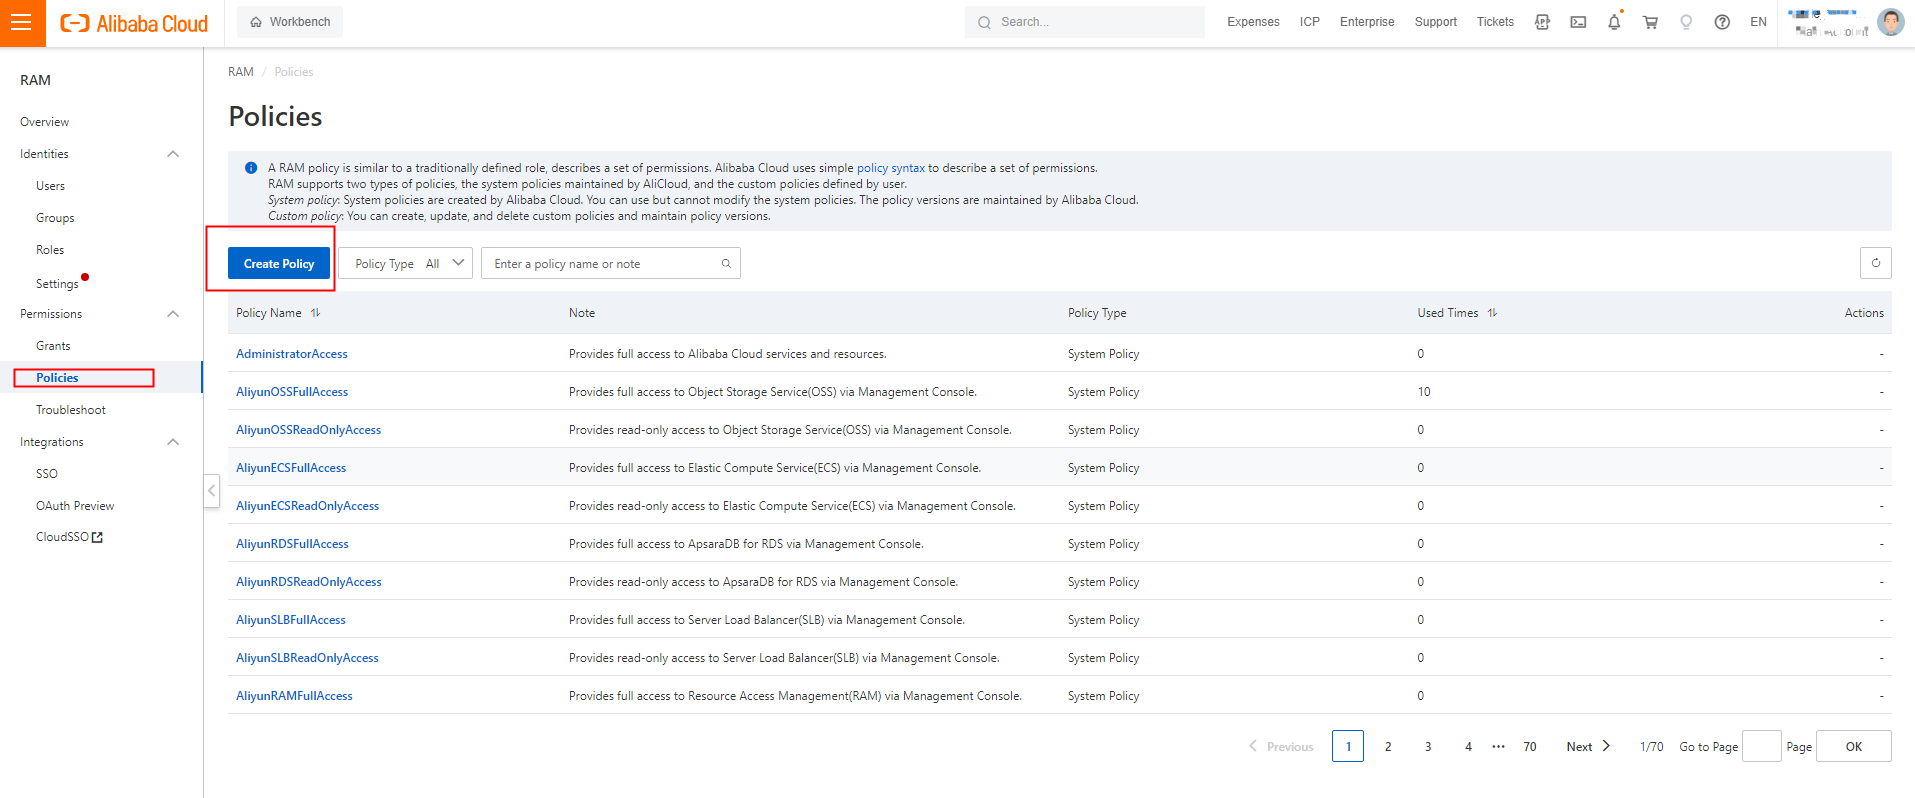Click the RAM breadcrumb

point(241,72)
